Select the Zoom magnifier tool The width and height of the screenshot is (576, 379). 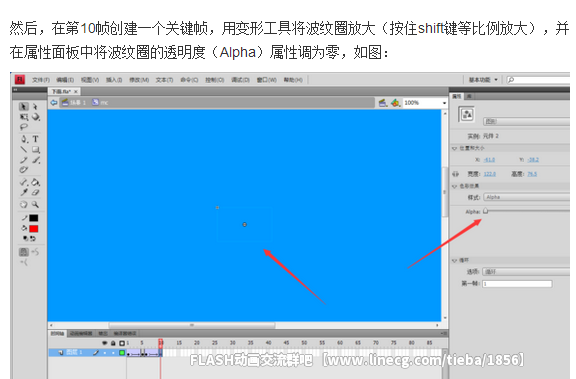pos(35,205)
